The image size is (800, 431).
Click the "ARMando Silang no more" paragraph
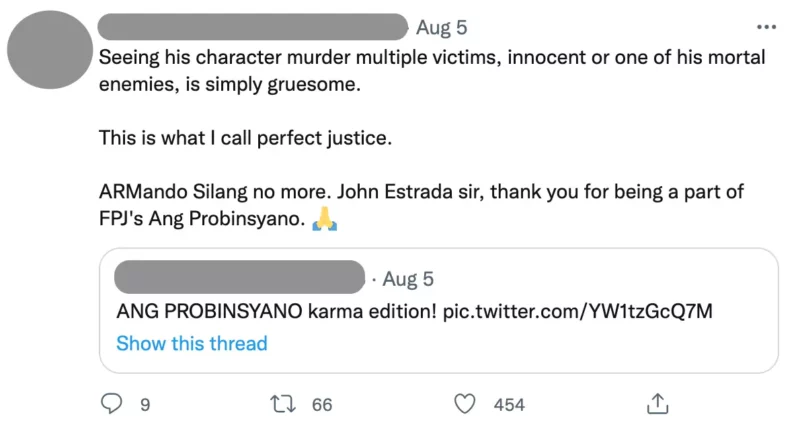(x=400, y=191)
